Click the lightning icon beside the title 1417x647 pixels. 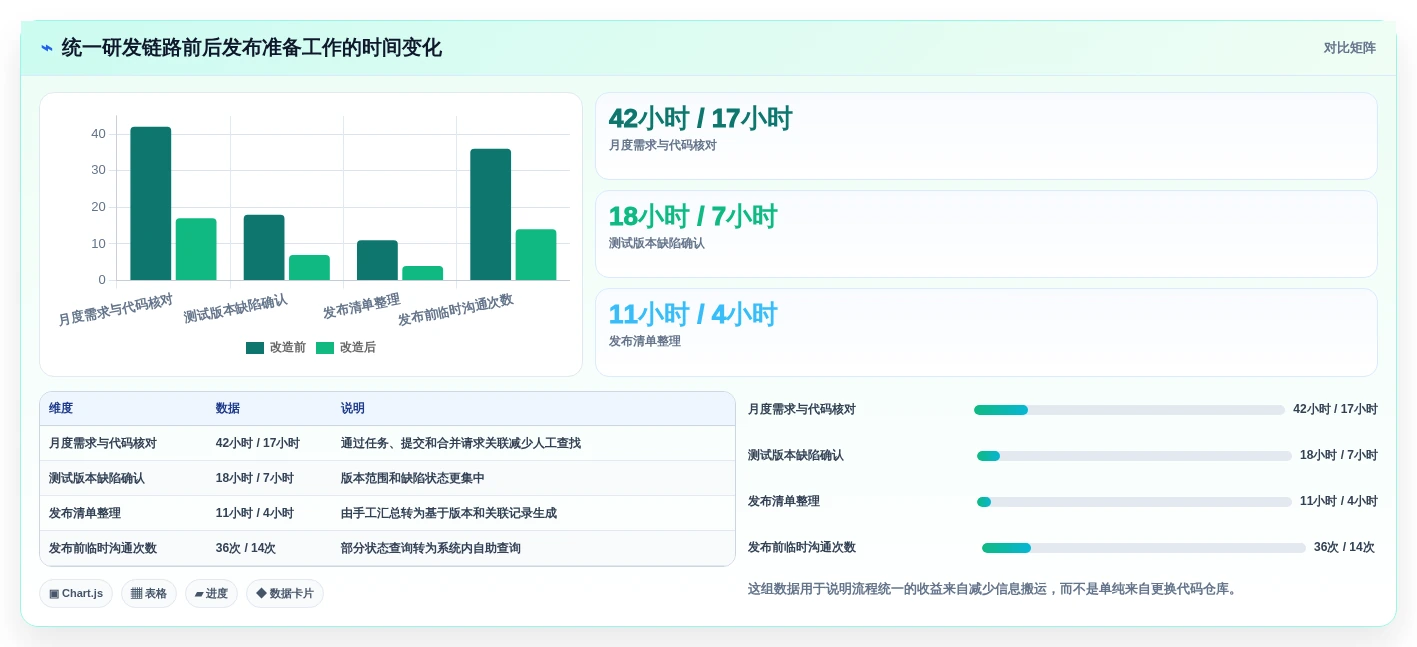click(x=47, y=48)
